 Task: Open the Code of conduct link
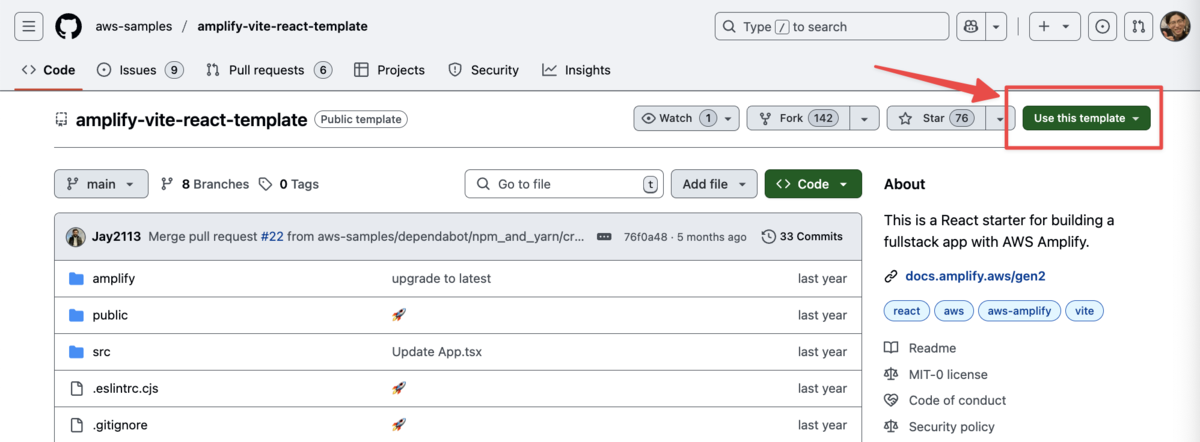click(x=958, y=400)
